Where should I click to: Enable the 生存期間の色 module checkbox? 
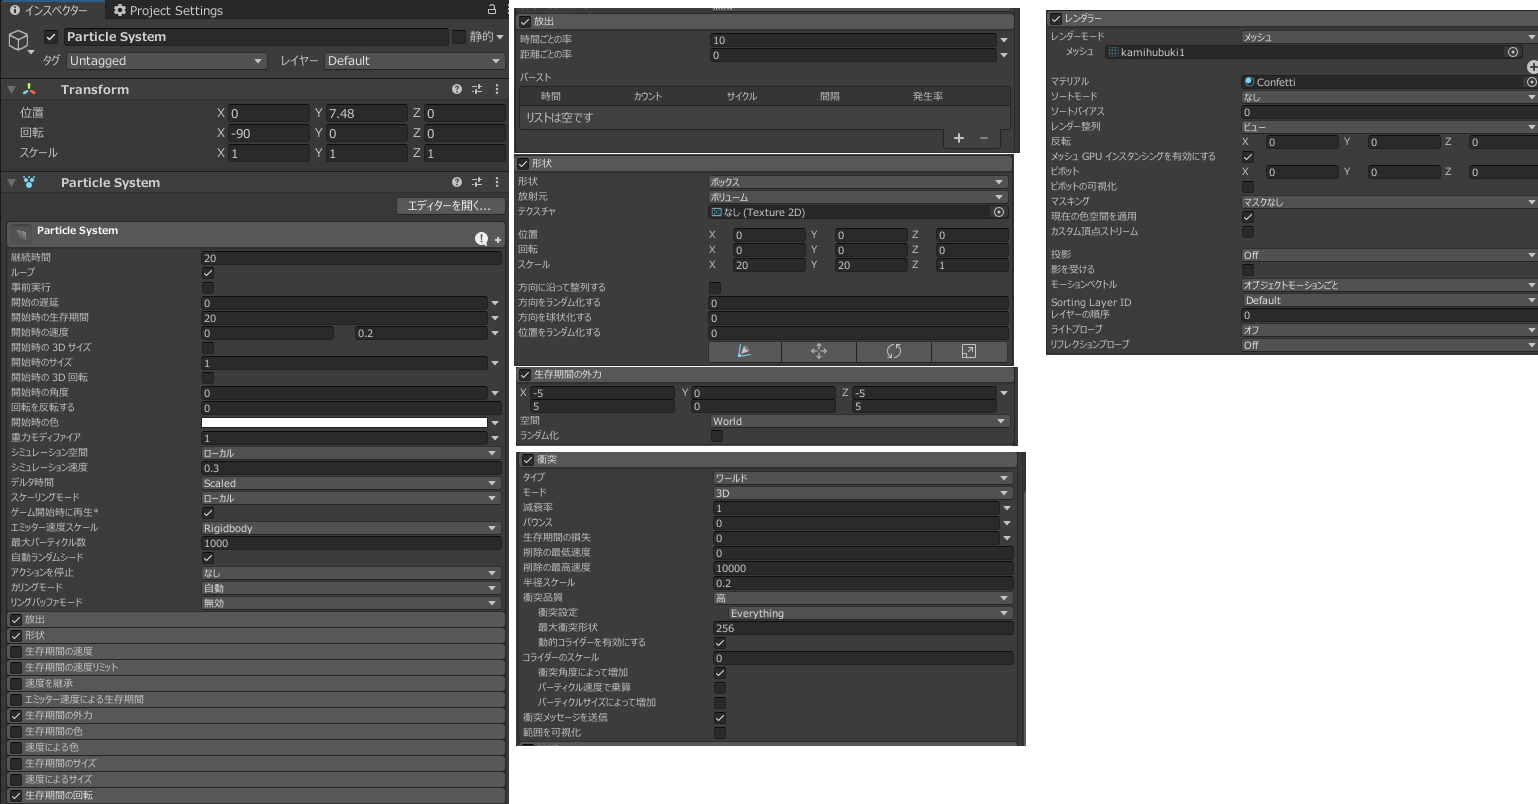tap(16, 731)
